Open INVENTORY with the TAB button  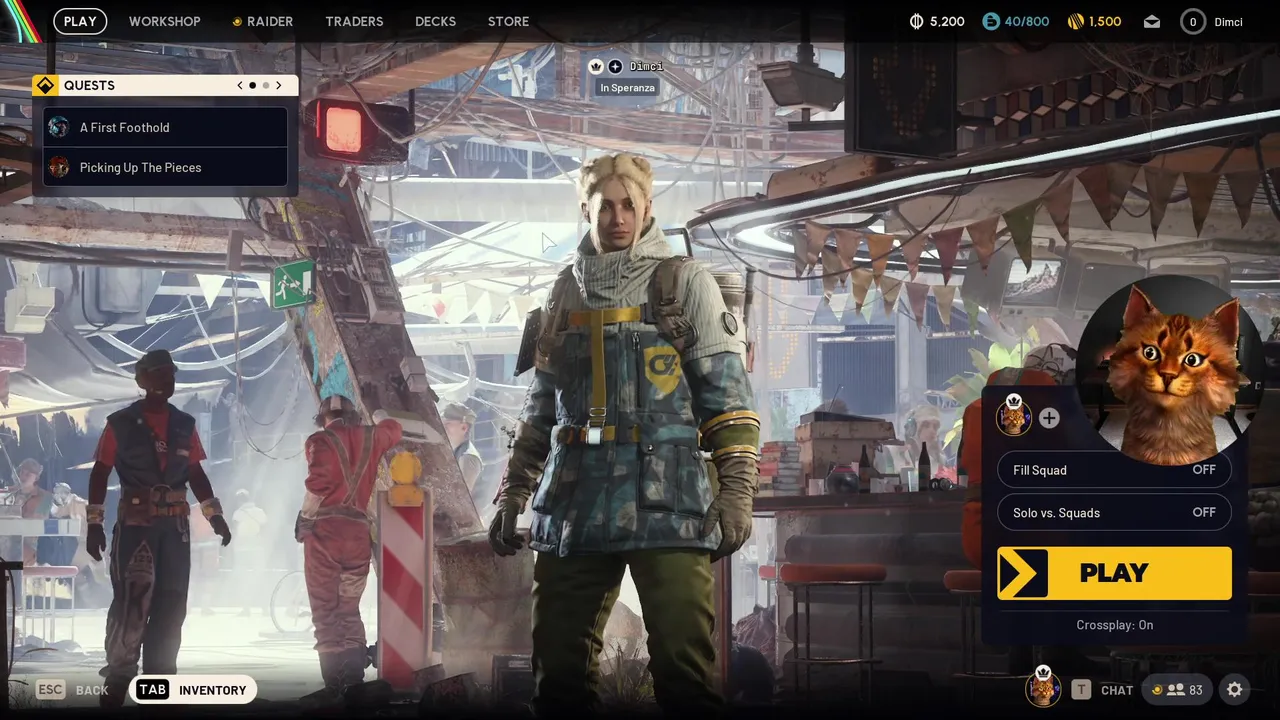[193, 690]
